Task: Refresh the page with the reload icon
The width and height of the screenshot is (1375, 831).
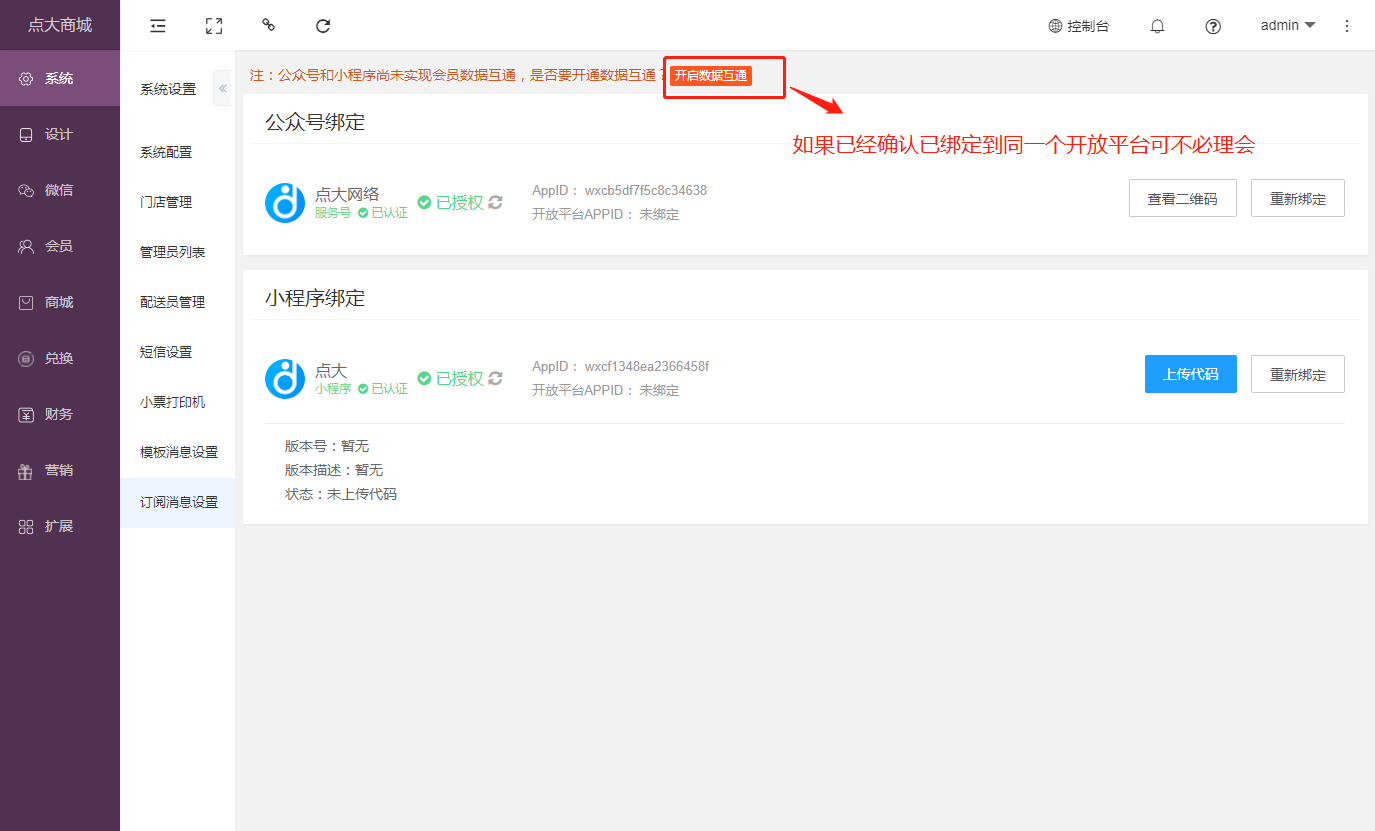Action: tap(323, 26)
